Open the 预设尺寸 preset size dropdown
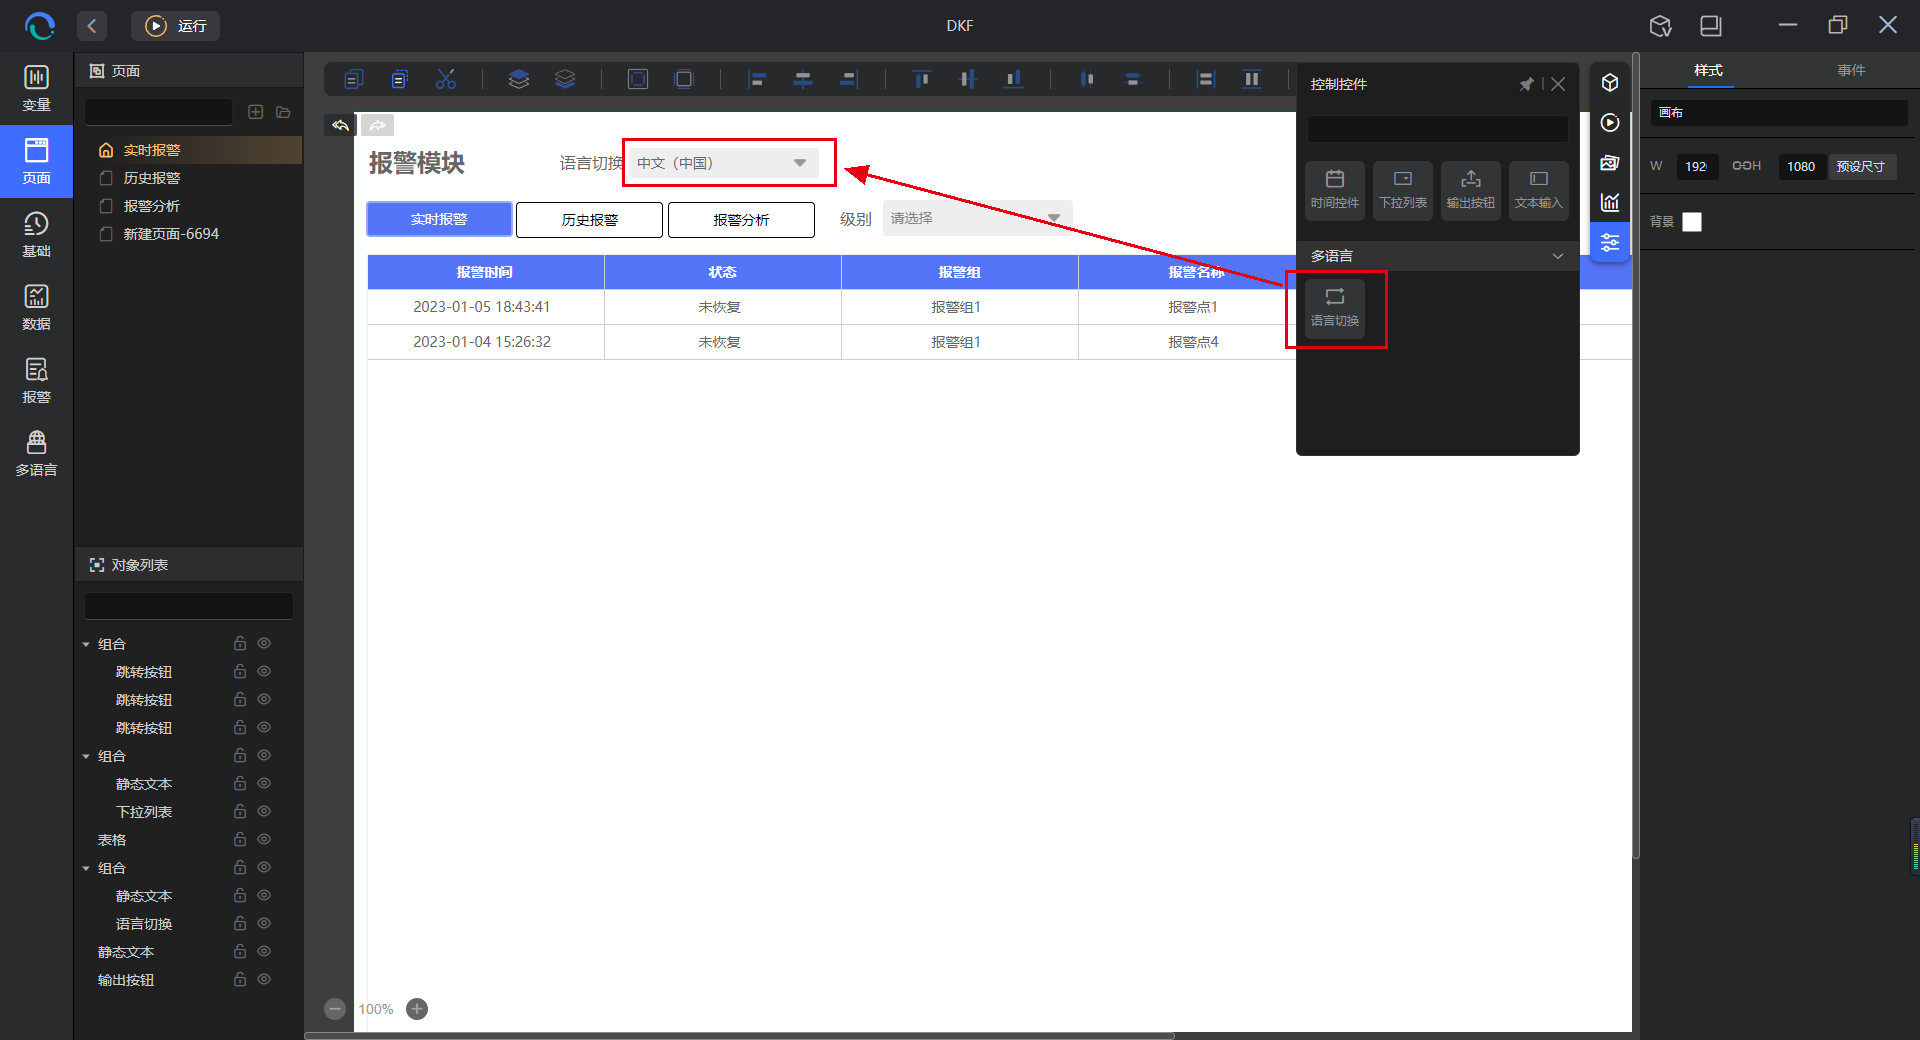 click(x=1862, y=166)
